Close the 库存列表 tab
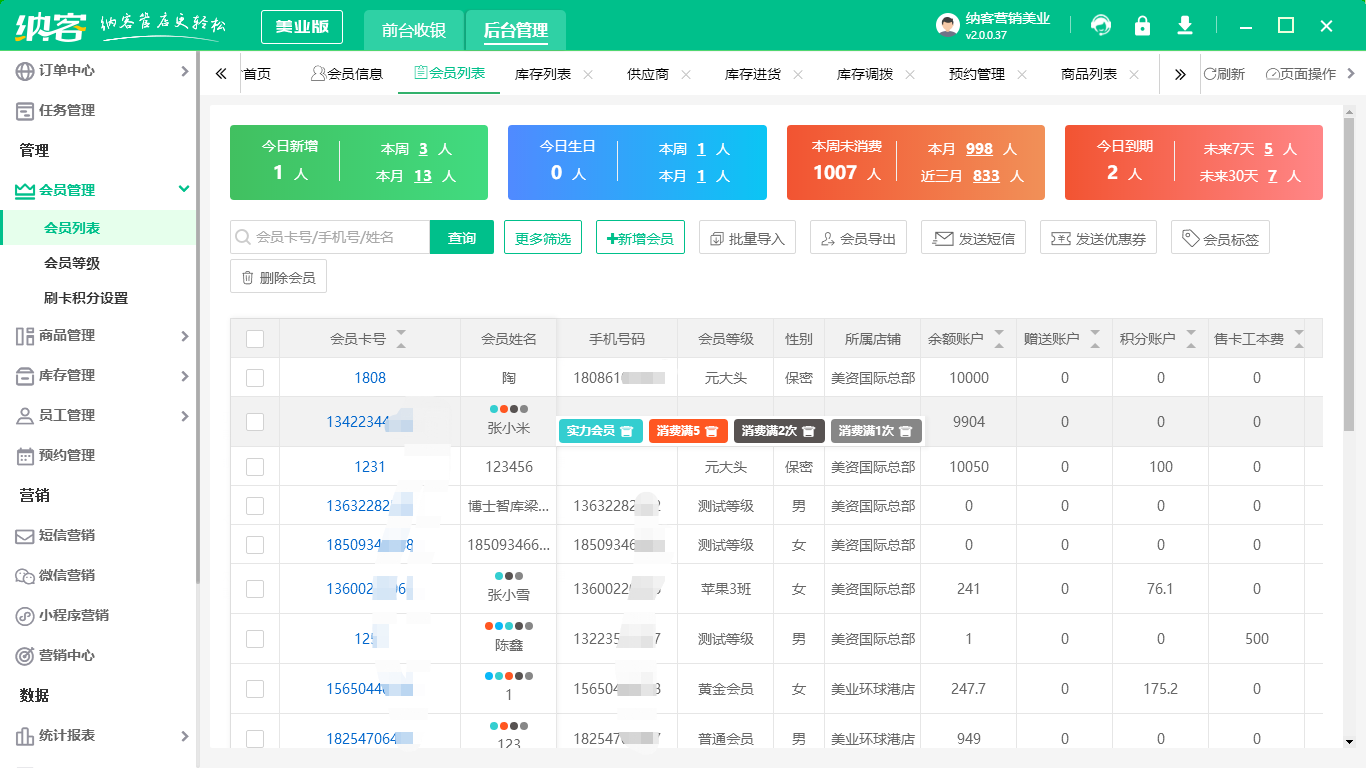 (x=588, y=74)
